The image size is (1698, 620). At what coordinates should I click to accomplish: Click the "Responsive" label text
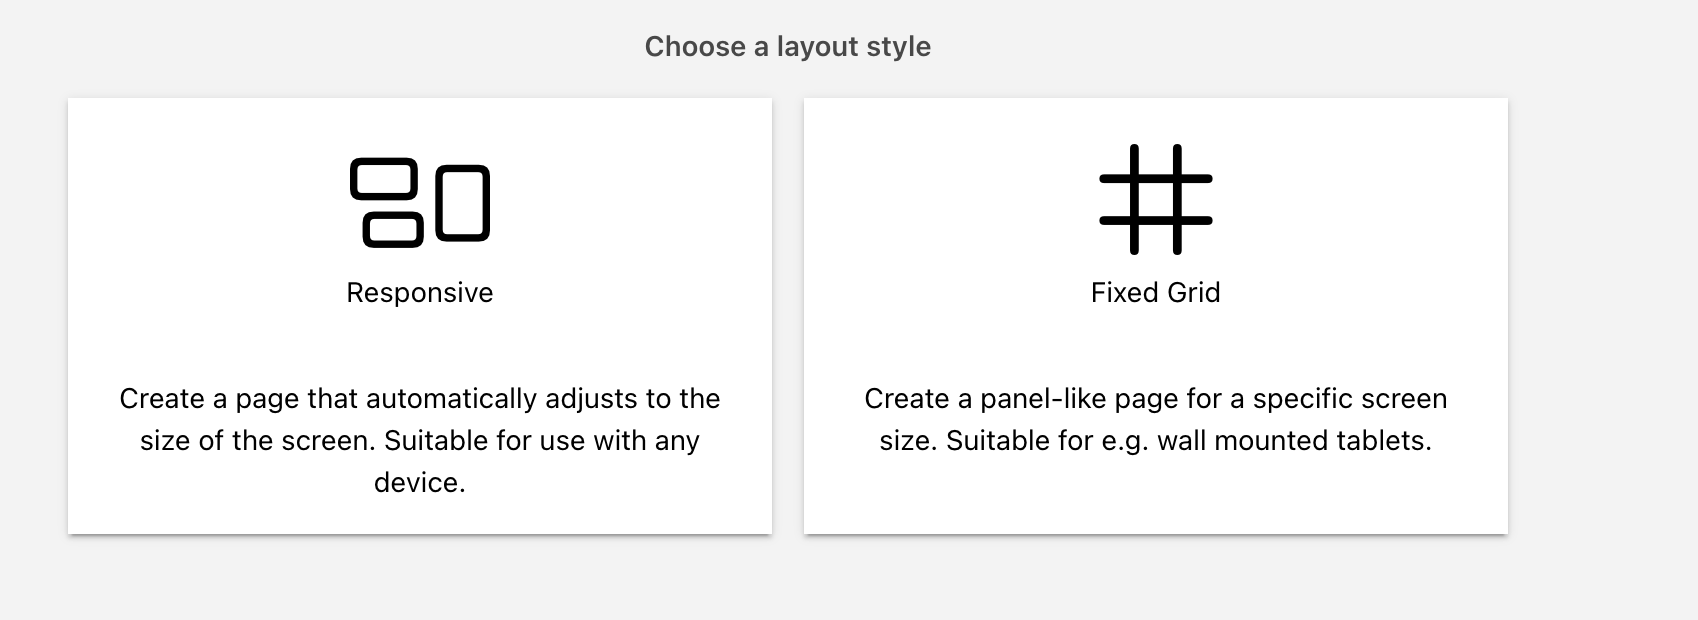(419, 293)
